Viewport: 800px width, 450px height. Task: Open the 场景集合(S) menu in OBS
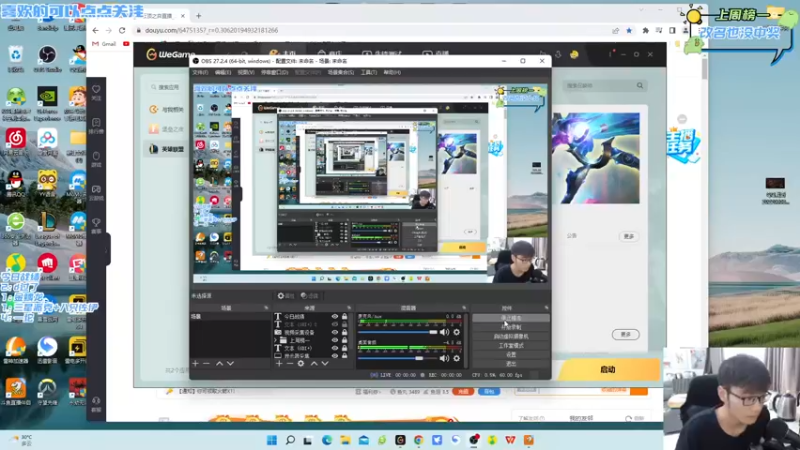pyautogui.click(x=340, y=72)
